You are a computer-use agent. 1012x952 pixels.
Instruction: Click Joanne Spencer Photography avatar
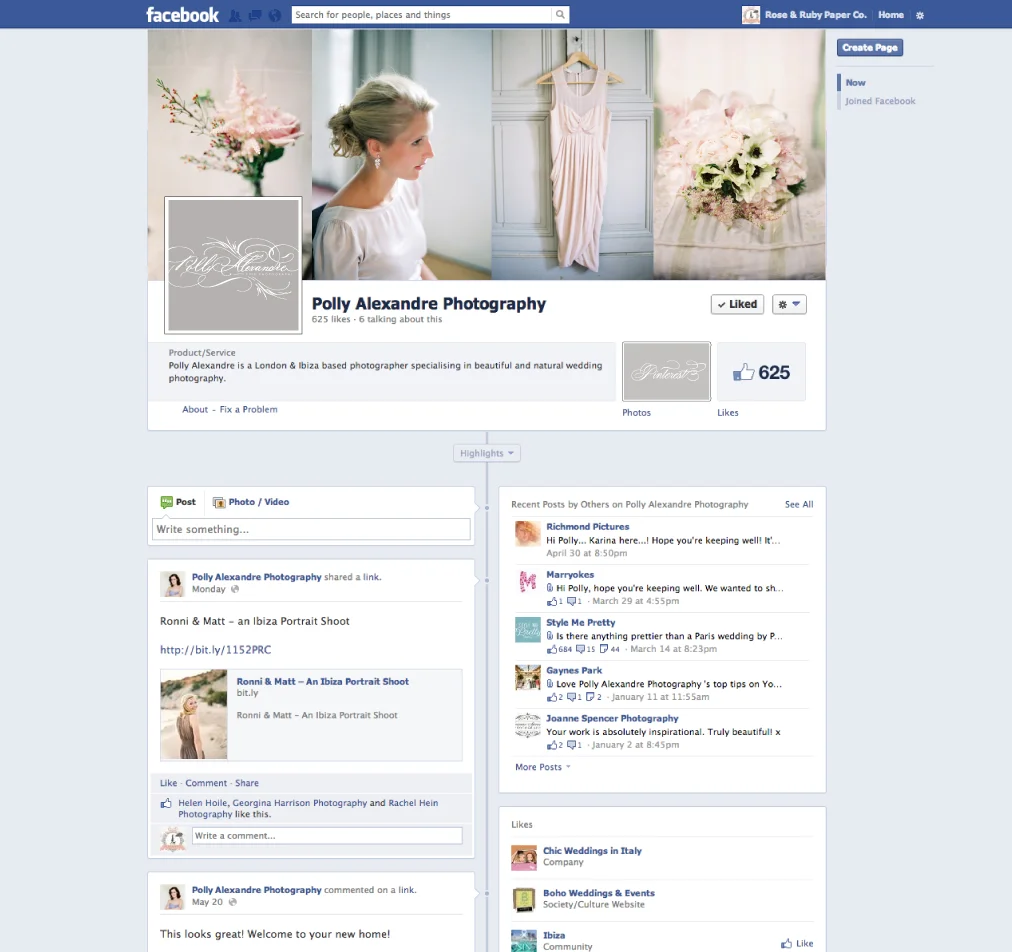[527, 725]
